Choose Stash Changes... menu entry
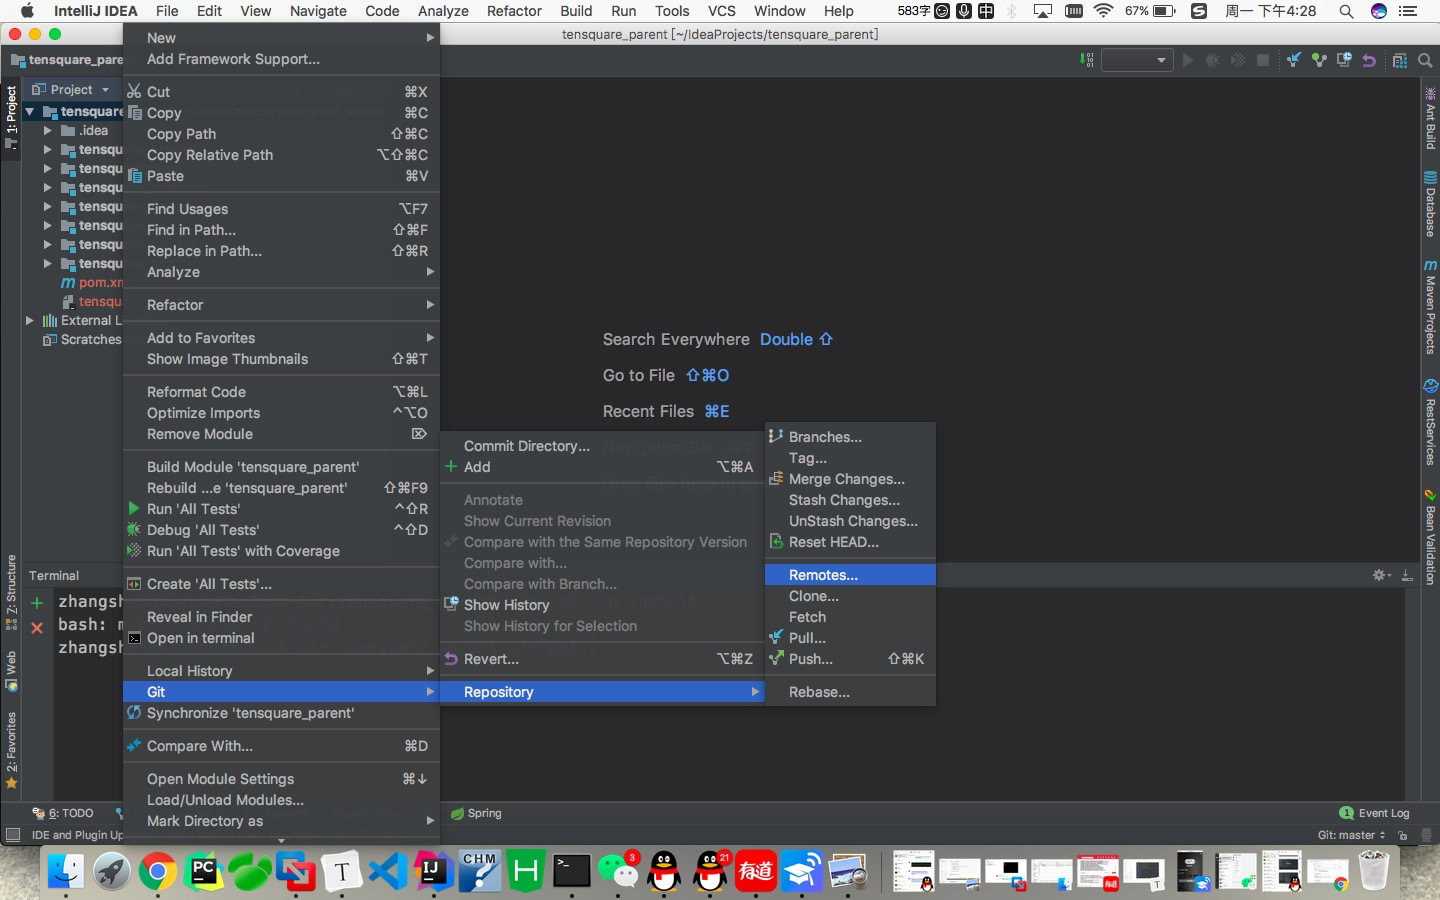 click(850, 500)
